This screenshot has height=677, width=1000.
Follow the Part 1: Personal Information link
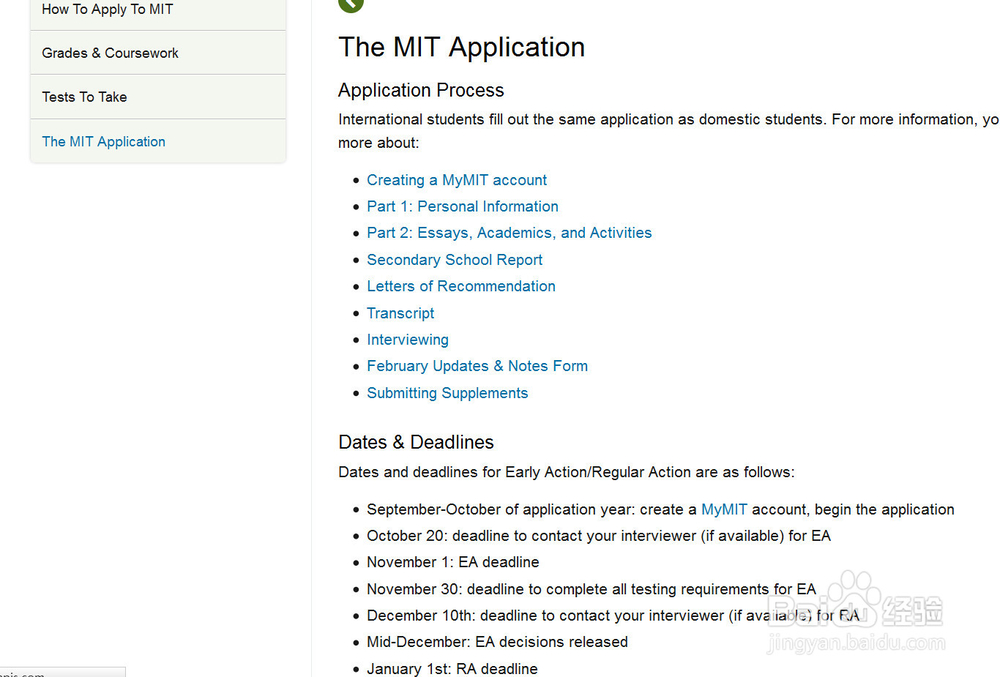click(x=462, y=206)
